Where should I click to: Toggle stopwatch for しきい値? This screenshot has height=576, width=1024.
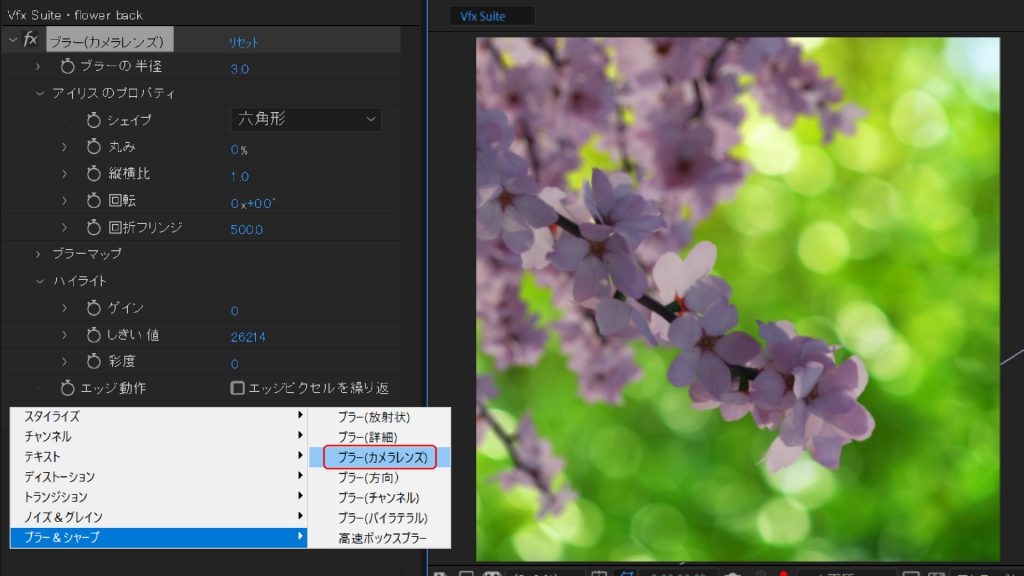click(93, 334)
